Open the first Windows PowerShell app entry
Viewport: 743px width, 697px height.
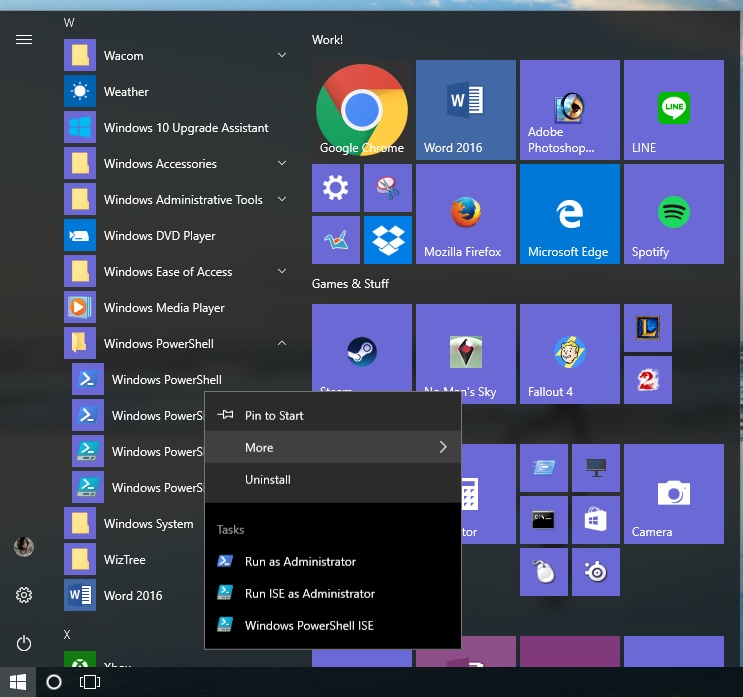(x=180, y=380)
